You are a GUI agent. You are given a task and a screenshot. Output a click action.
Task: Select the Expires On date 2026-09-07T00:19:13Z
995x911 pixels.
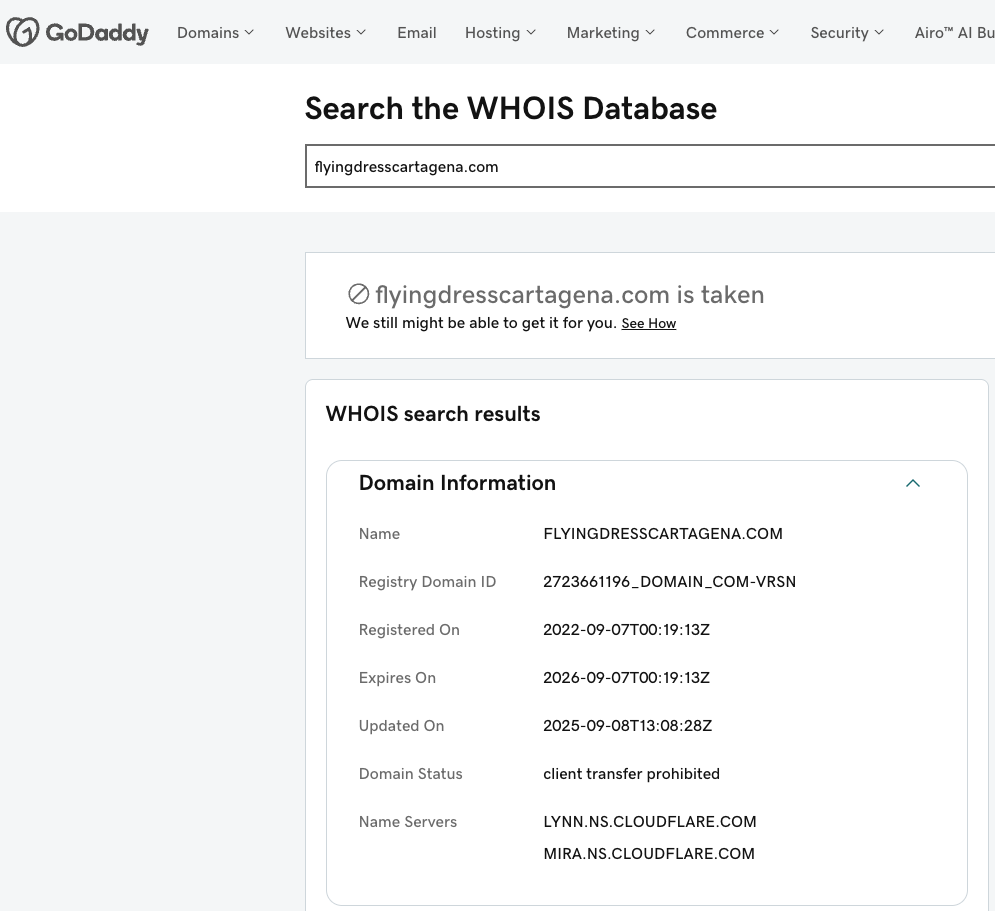point(626,678)
